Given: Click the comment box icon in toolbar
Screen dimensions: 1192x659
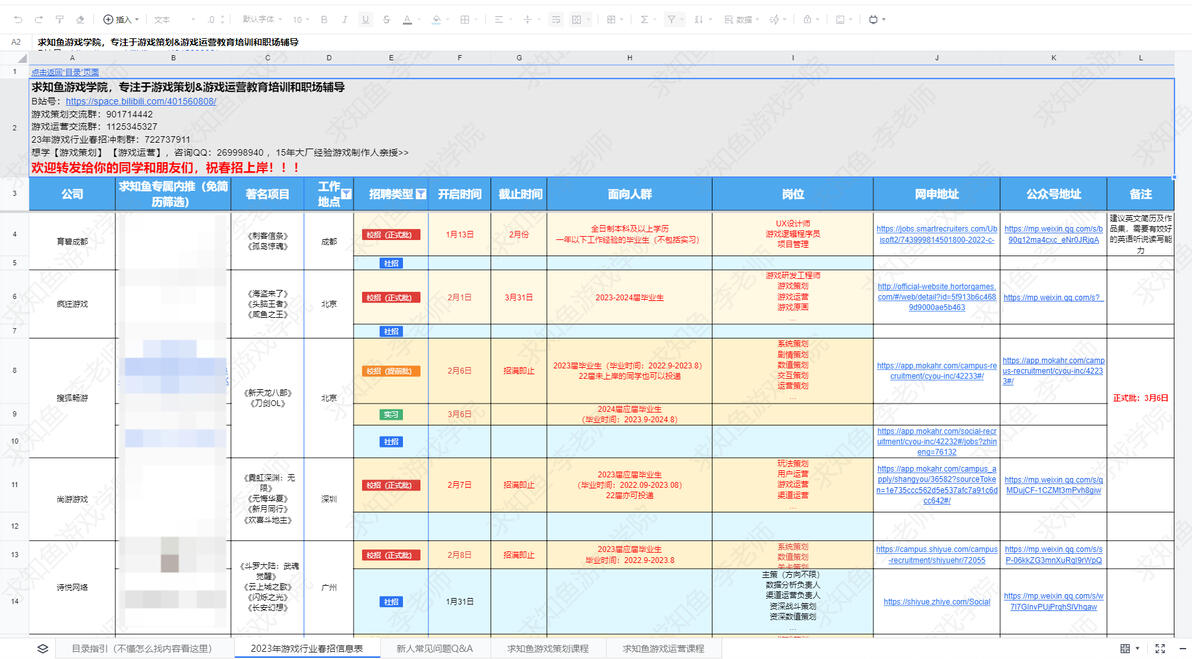Looking at the screenshot, I should coord(840,20).
